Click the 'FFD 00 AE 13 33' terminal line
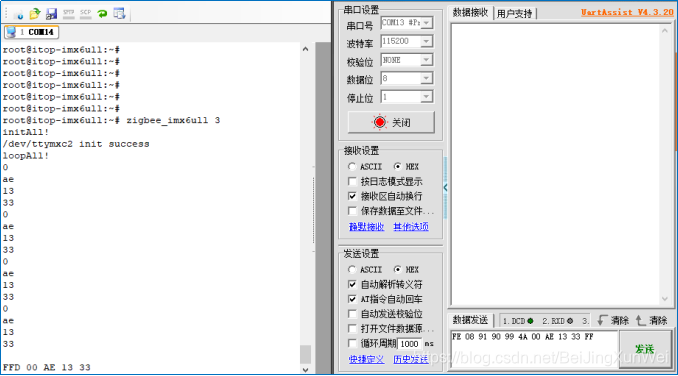 click(47, 367)
